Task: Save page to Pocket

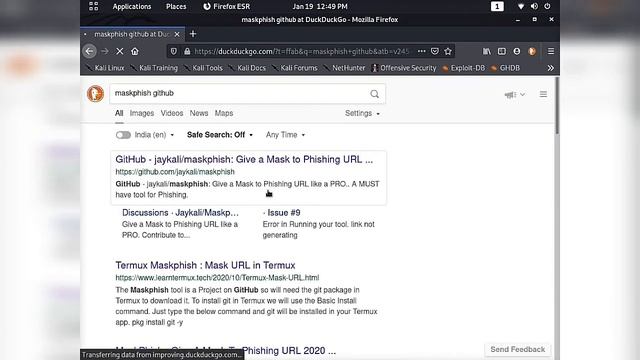Action: (435, 51)
